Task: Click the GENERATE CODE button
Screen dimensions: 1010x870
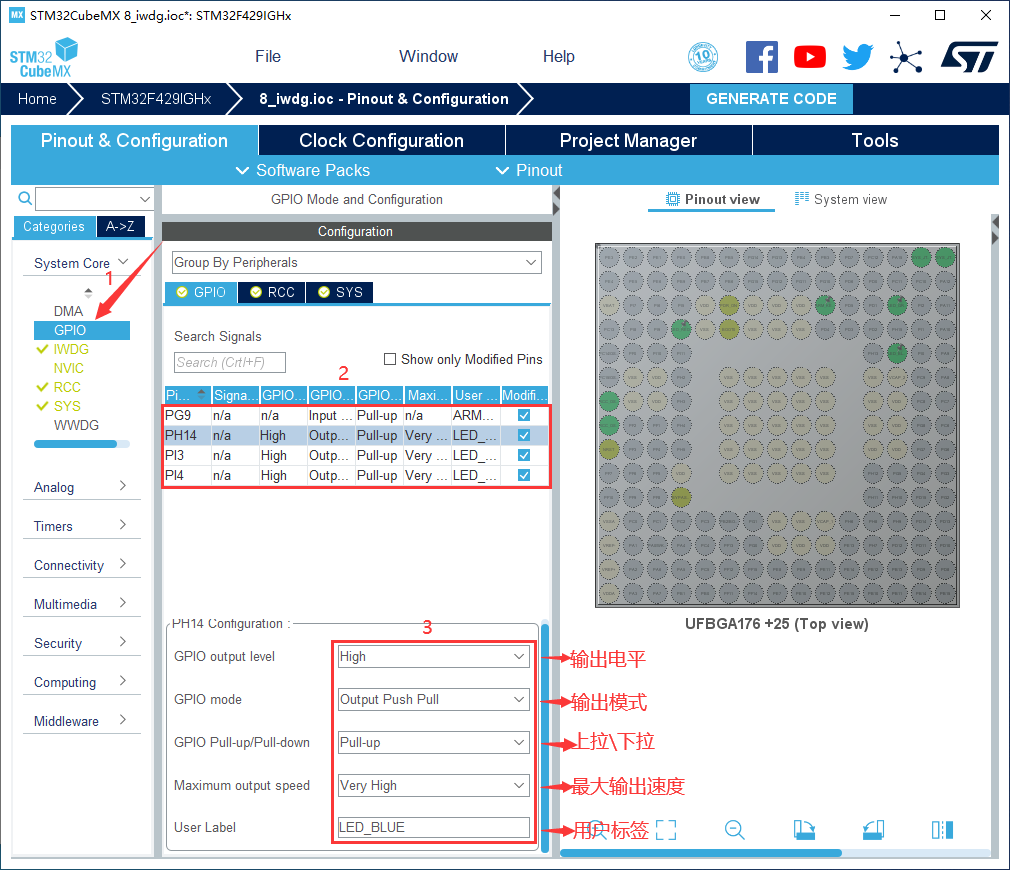Action: [x=771, y=99]
